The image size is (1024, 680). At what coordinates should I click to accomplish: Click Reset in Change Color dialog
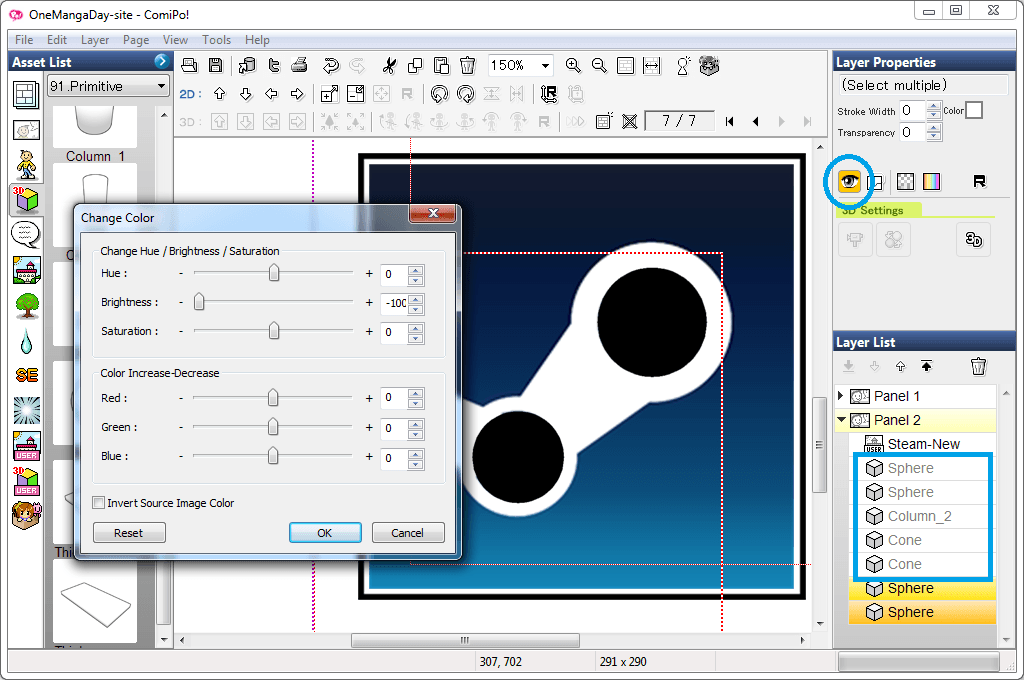[x=129, y=533]
